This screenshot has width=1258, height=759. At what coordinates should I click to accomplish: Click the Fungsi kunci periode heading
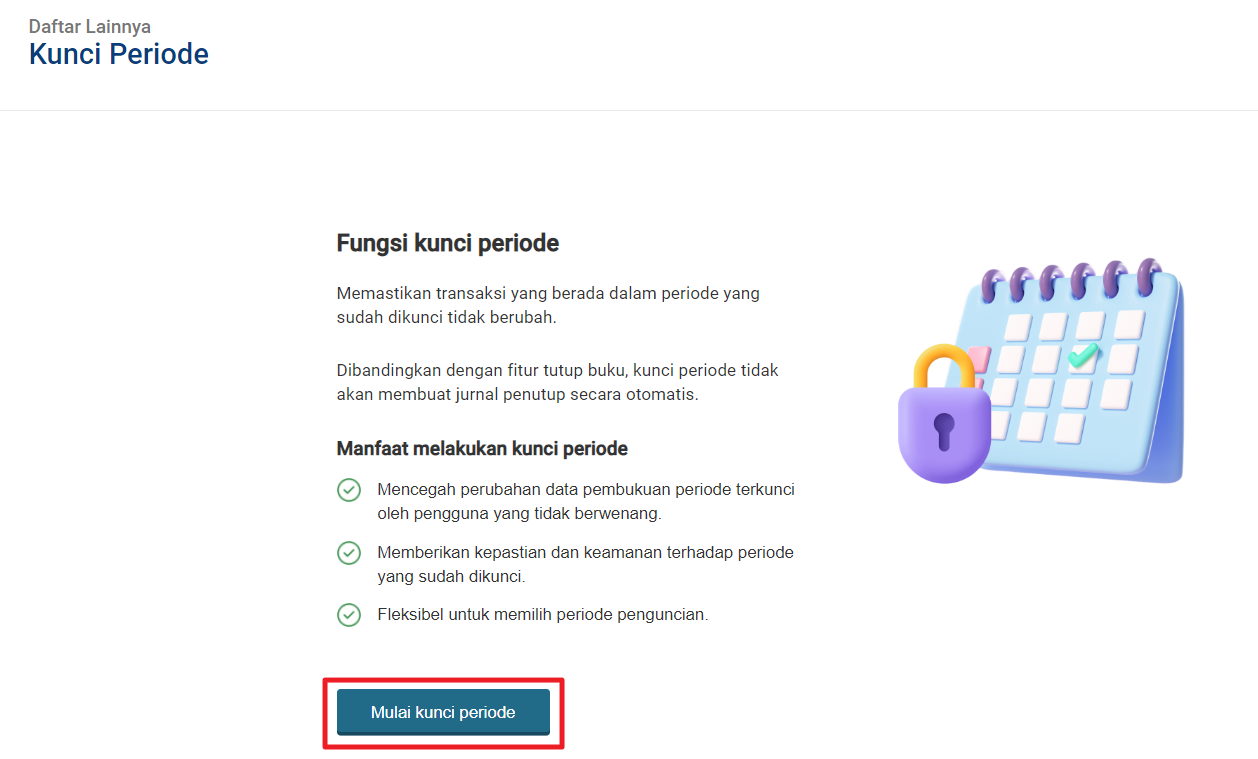click(x=447, y=243)
